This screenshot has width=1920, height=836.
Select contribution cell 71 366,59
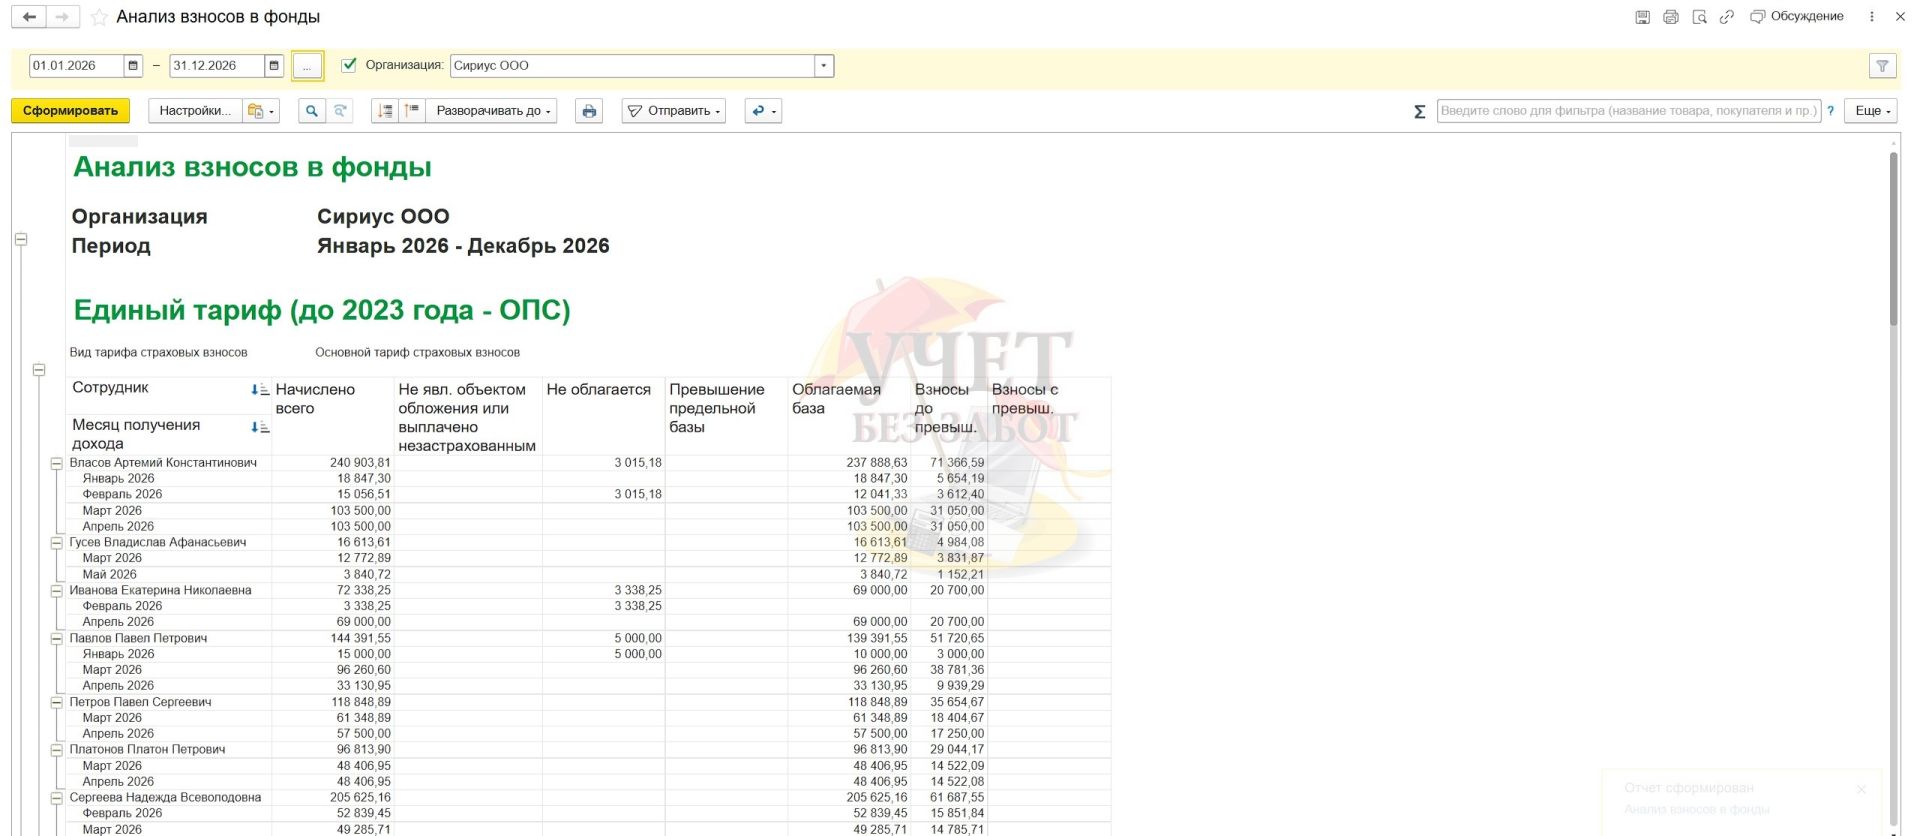coord(949,463)
